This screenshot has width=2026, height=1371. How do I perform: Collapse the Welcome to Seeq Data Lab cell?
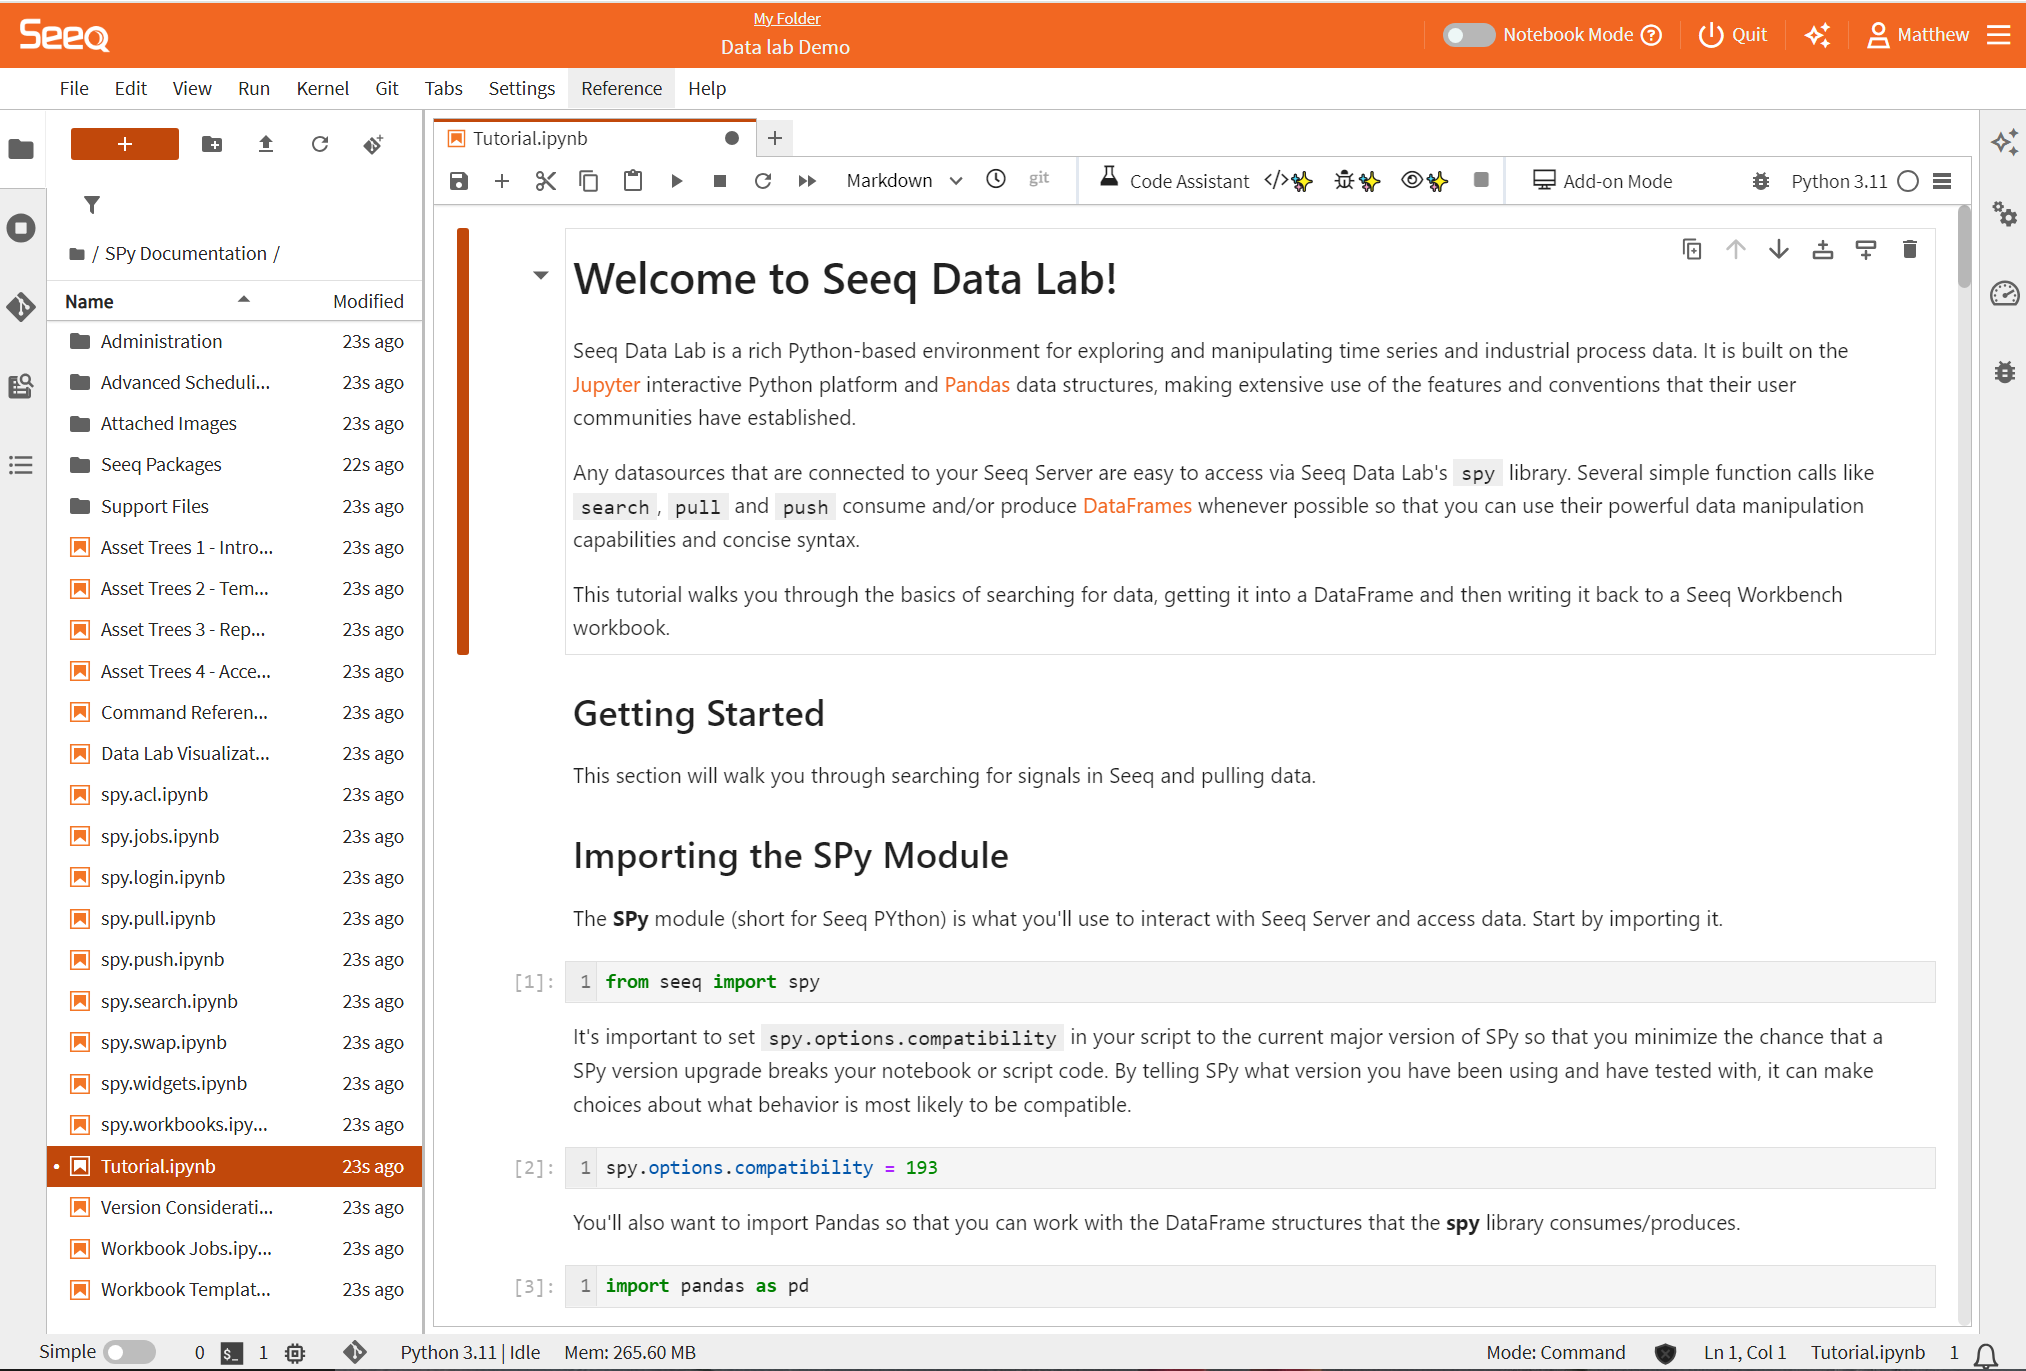click(541, 275)
